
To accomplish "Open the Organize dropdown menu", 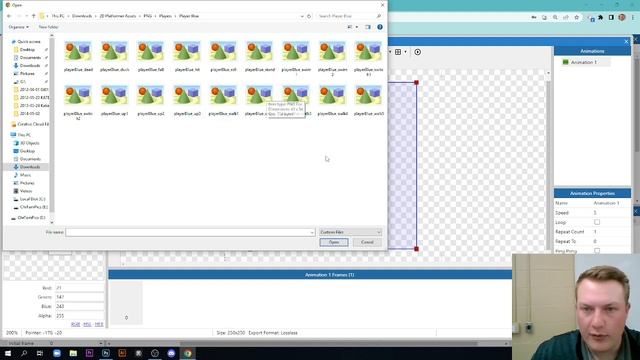I will coord(18,27).
